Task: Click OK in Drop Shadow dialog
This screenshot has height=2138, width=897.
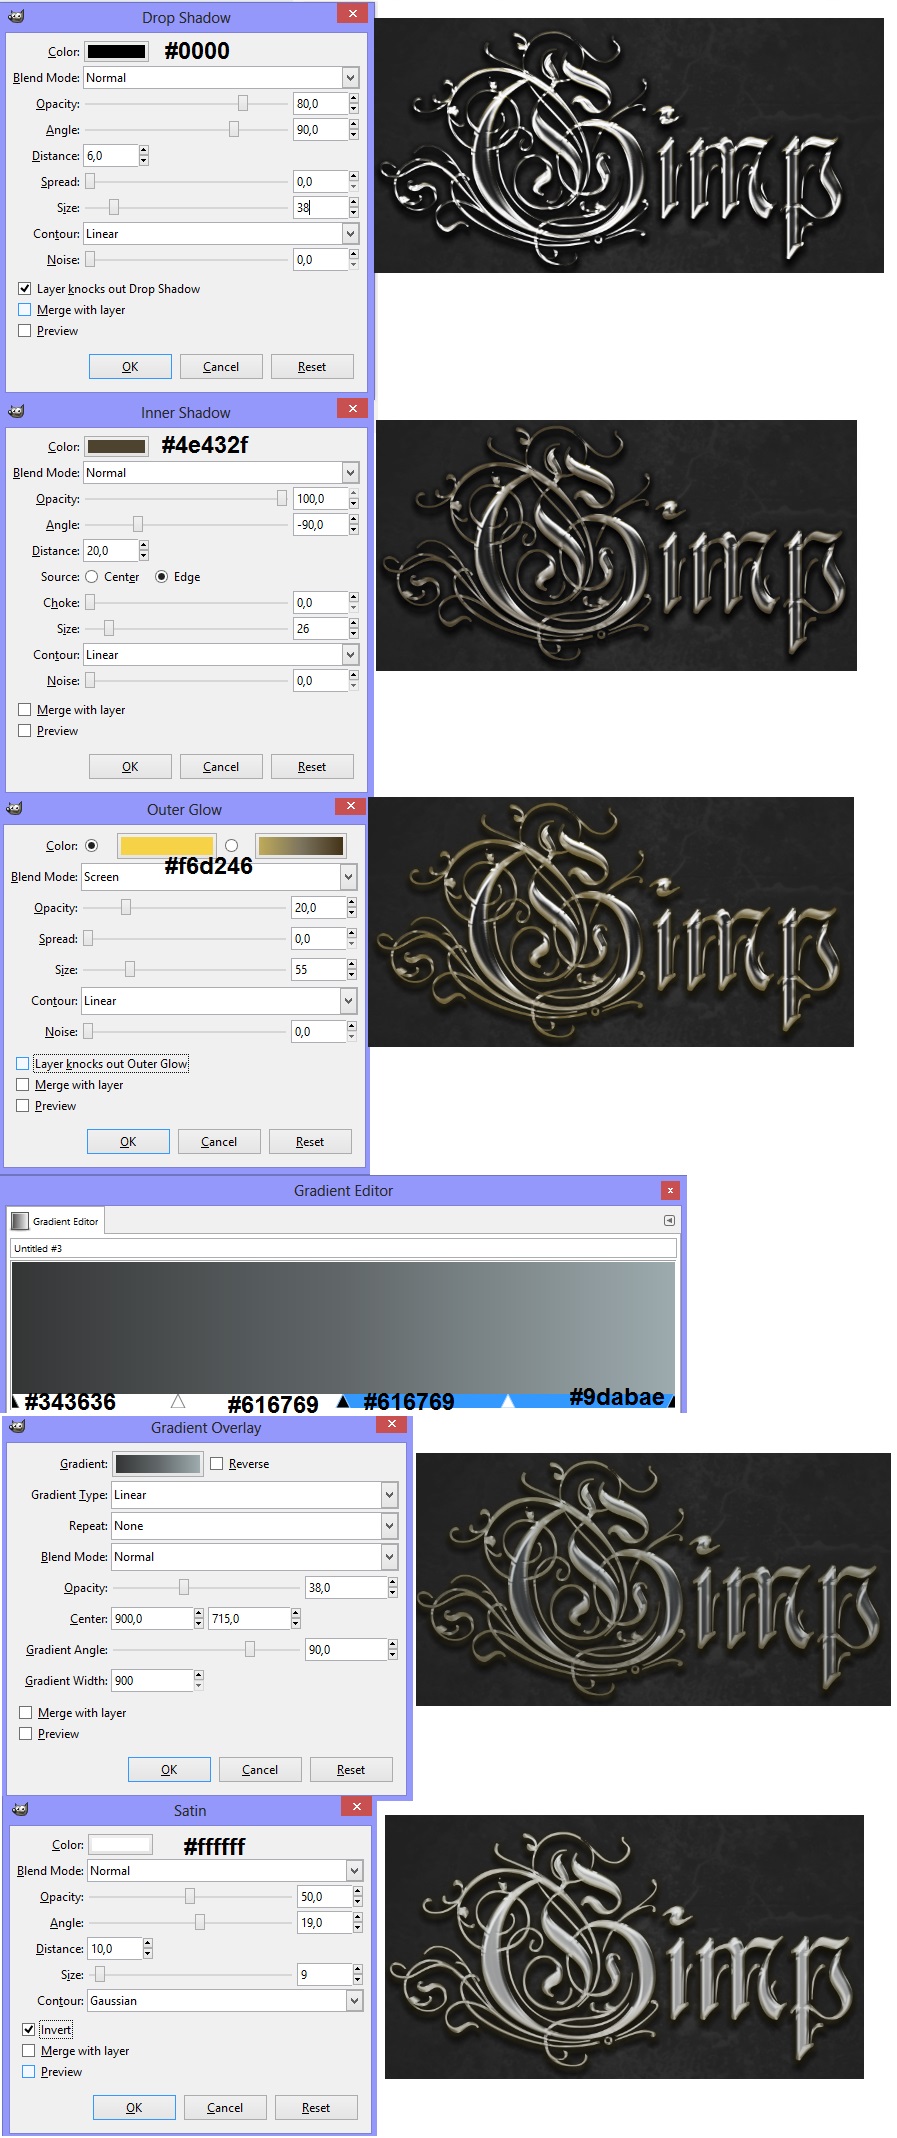Action: click(x=130, y=366)
